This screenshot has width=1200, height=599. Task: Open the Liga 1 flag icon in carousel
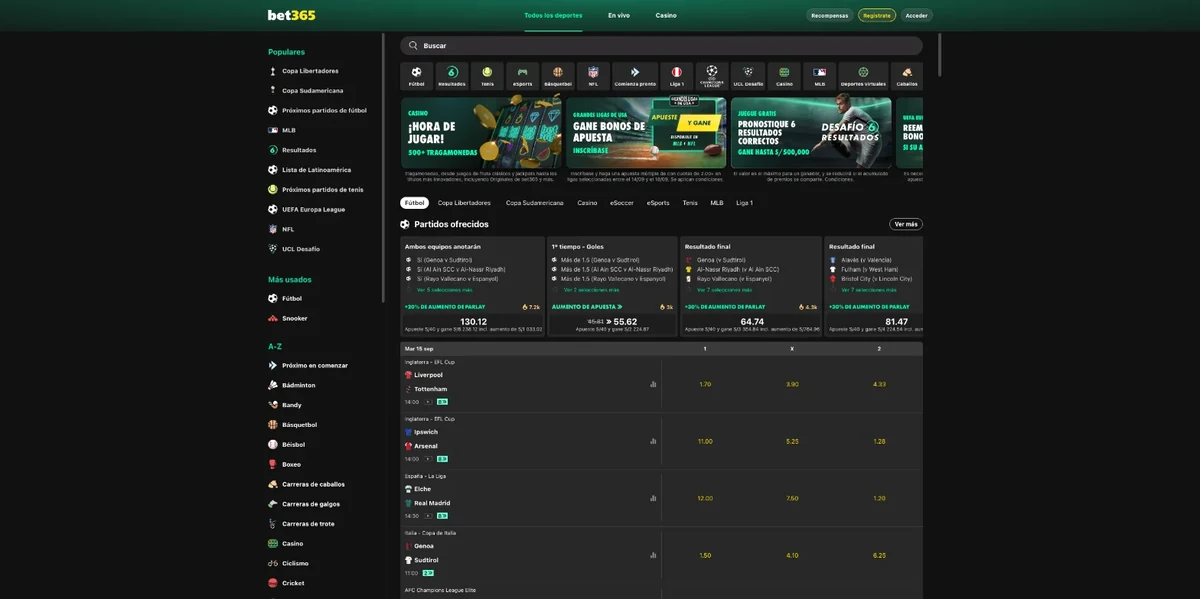677,76
